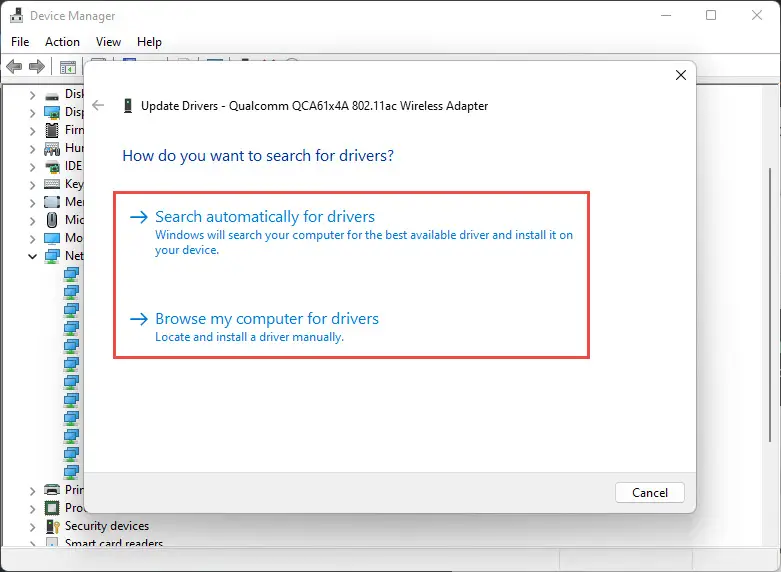The width and height of the screenshot is (781, 572).
Task: Open the File menu
Action: point(20,42)
